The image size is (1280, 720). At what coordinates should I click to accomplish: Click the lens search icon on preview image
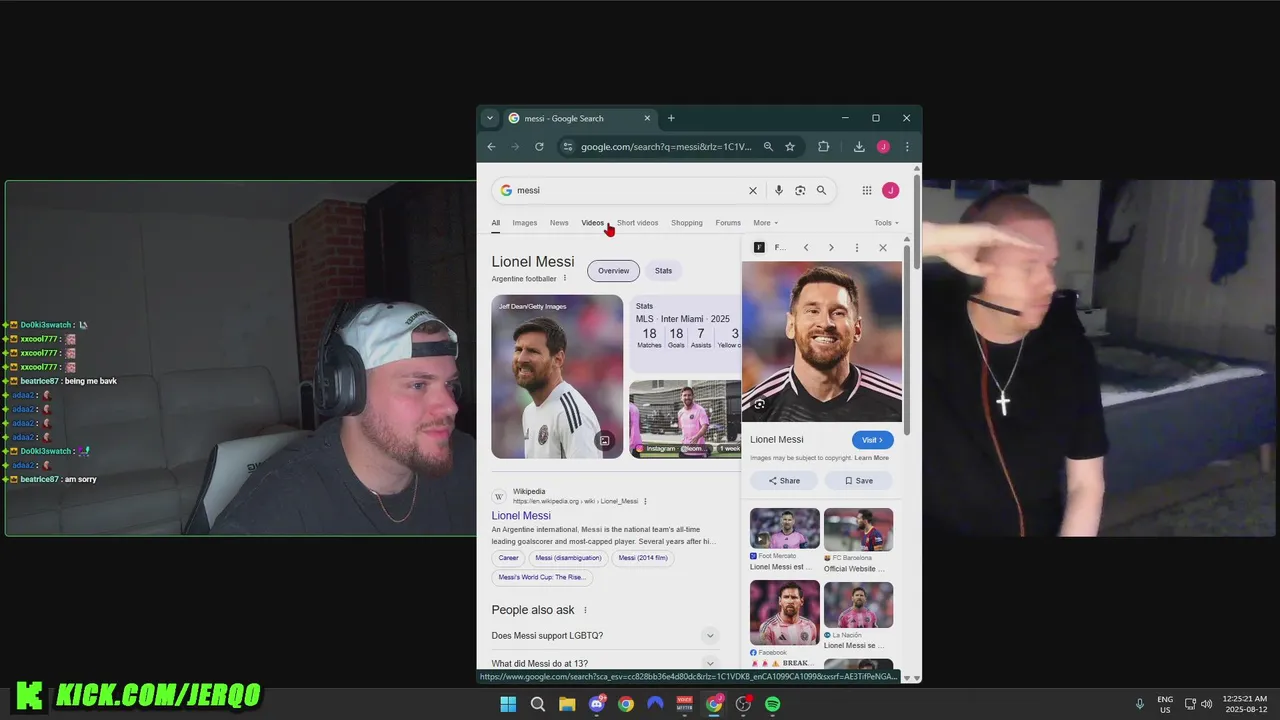click(x=760, y=404)
